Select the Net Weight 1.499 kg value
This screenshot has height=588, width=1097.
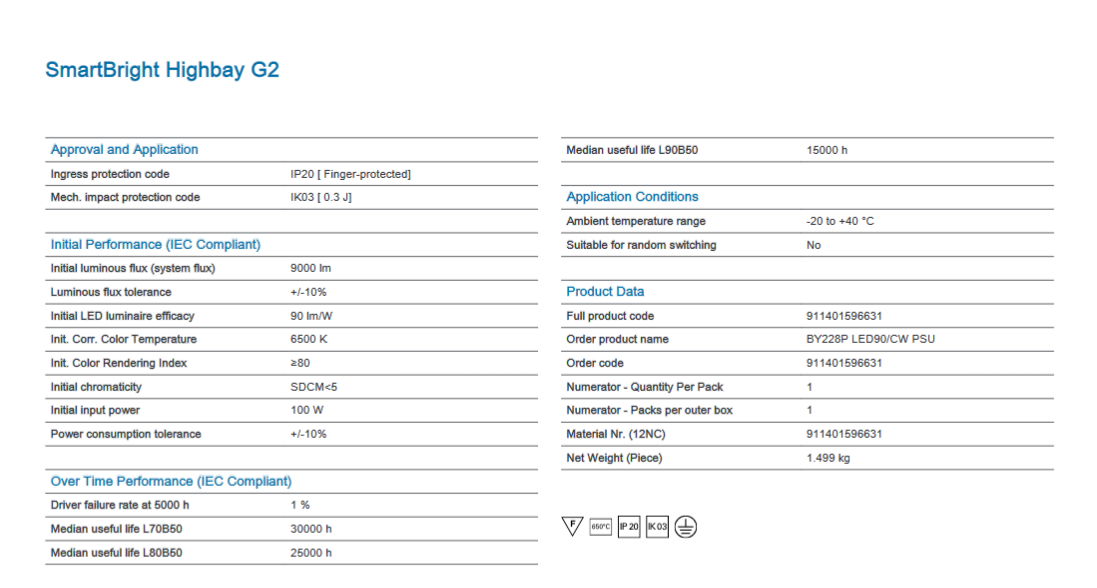(x=828, y=458)
